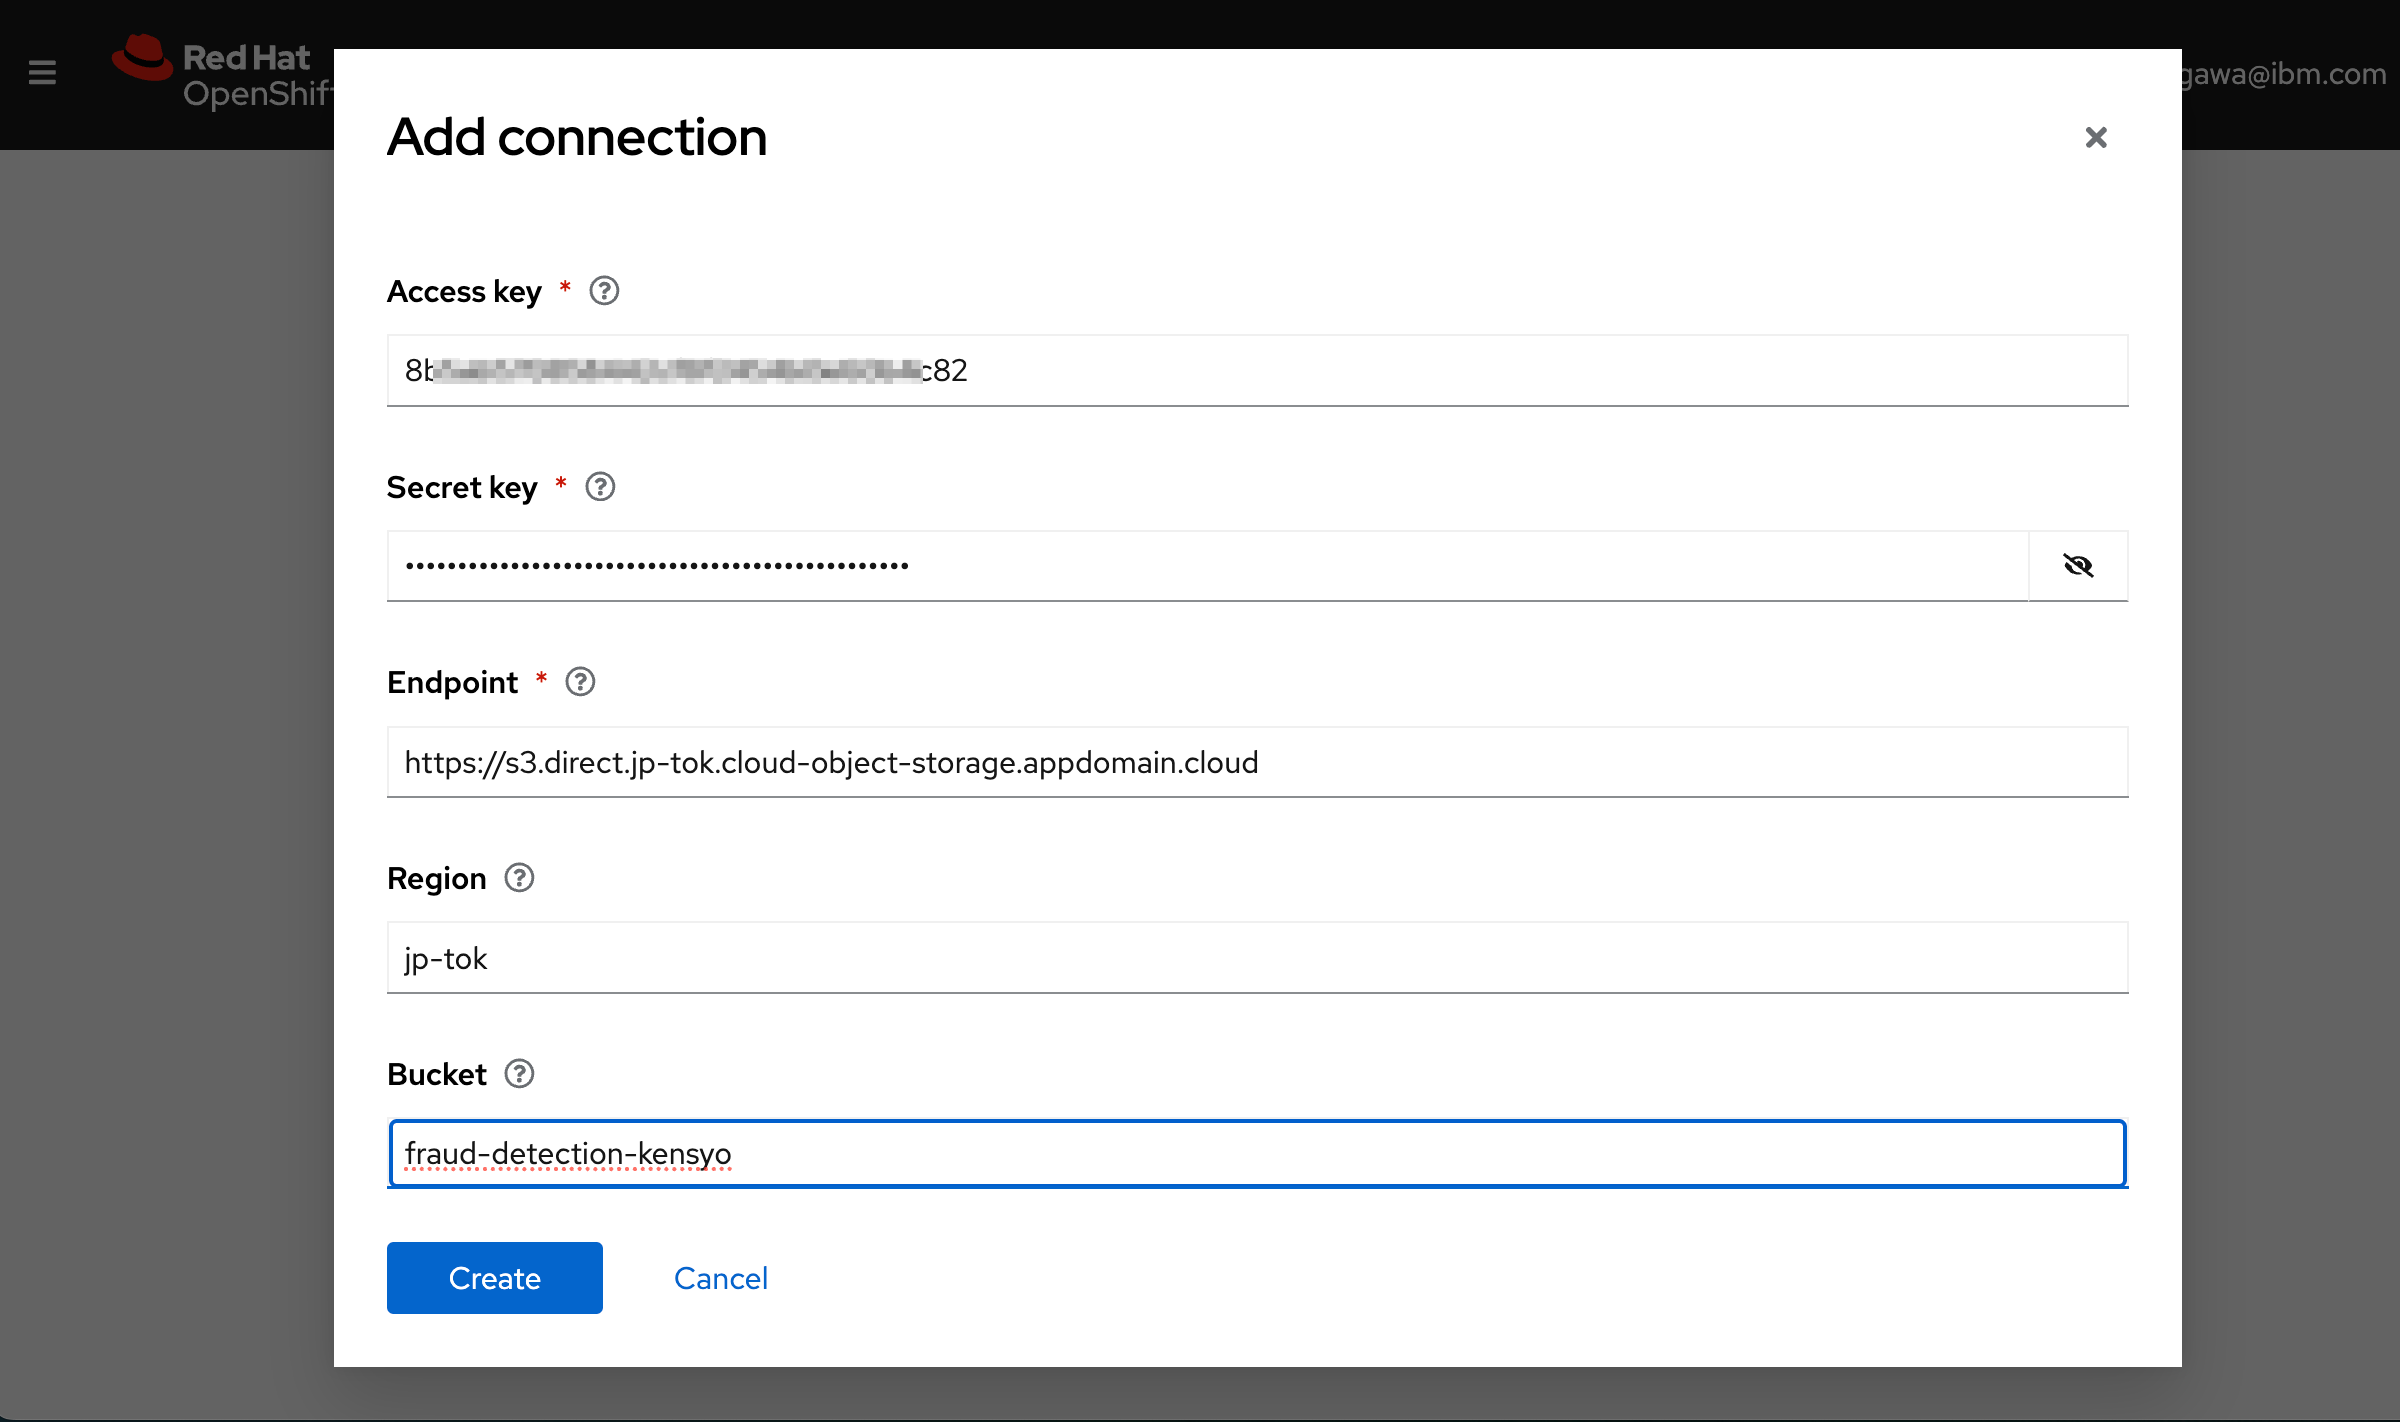Image resolution: width=2400 pixels, height=1422 pixels.
Task: Open the ibm.com user account menu
Action: (2286, 74)
